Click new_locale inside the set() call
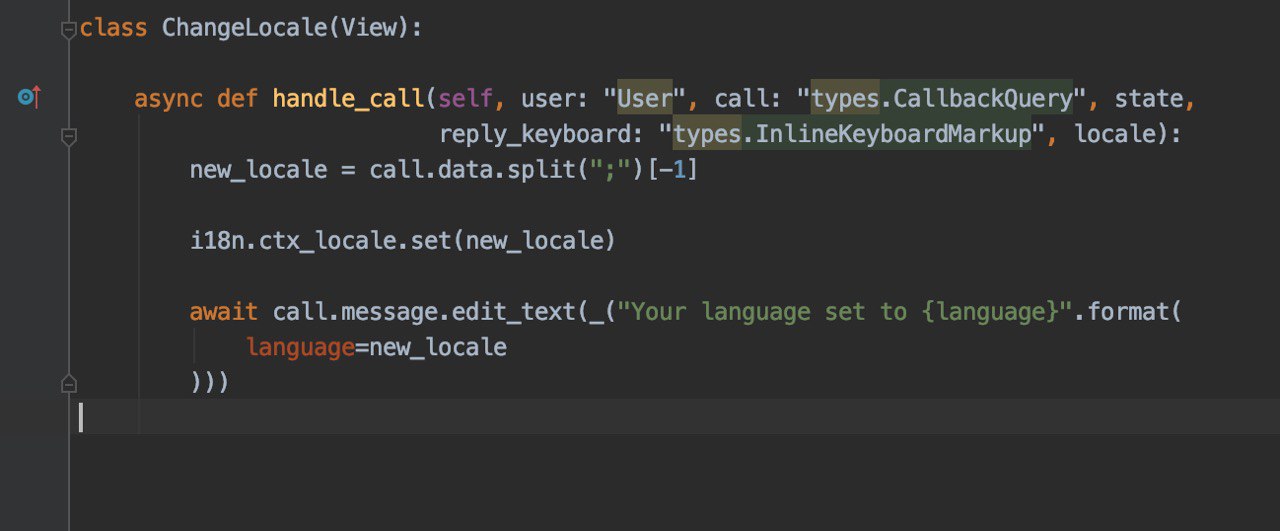 [x=535, y=241]
